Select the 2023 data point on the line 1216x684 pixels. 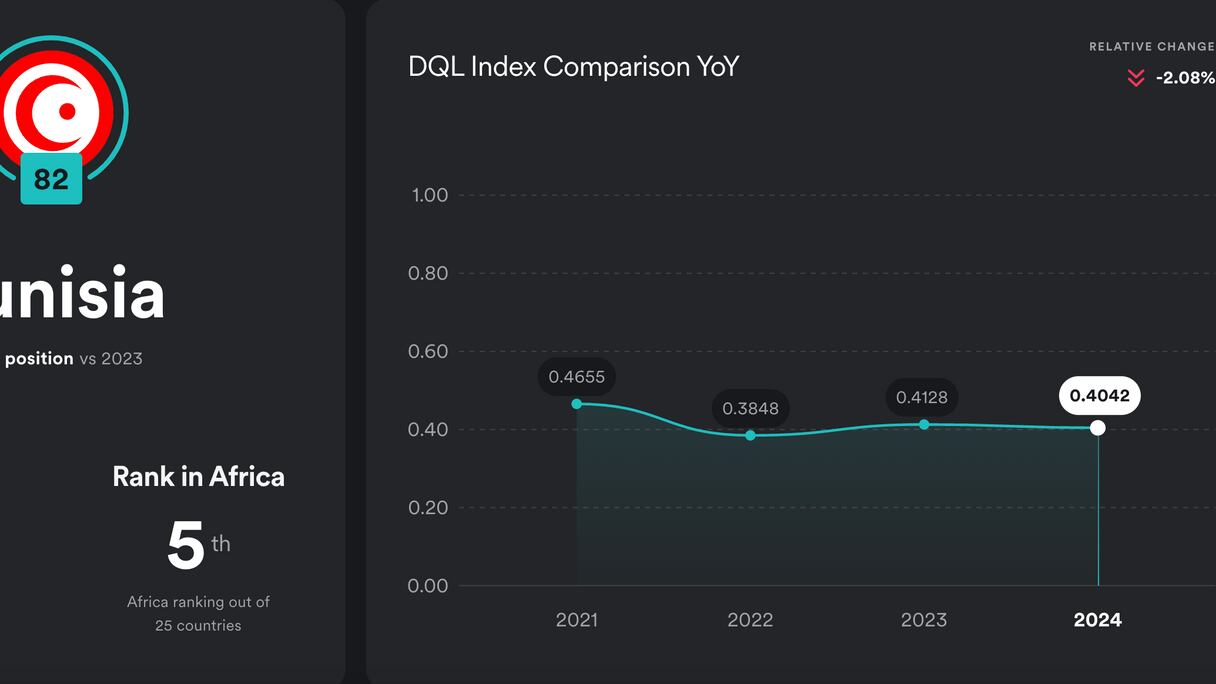pos(924,425)
